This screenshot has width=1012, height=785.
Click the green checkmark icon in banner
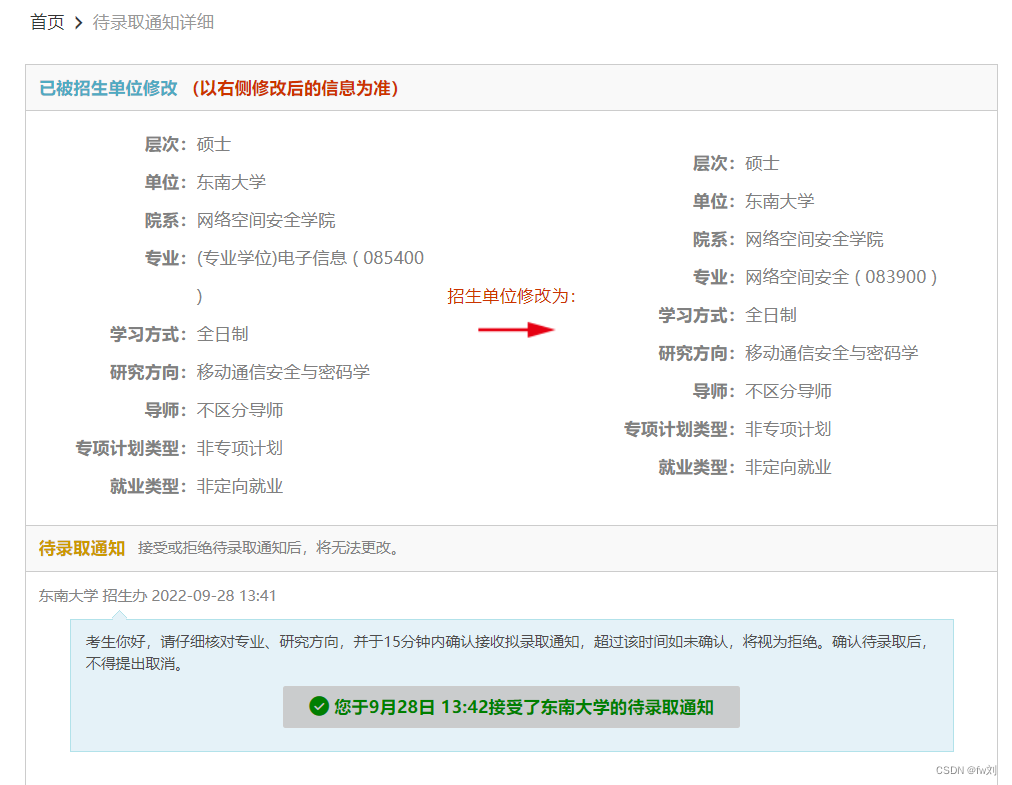click(319, 706)
